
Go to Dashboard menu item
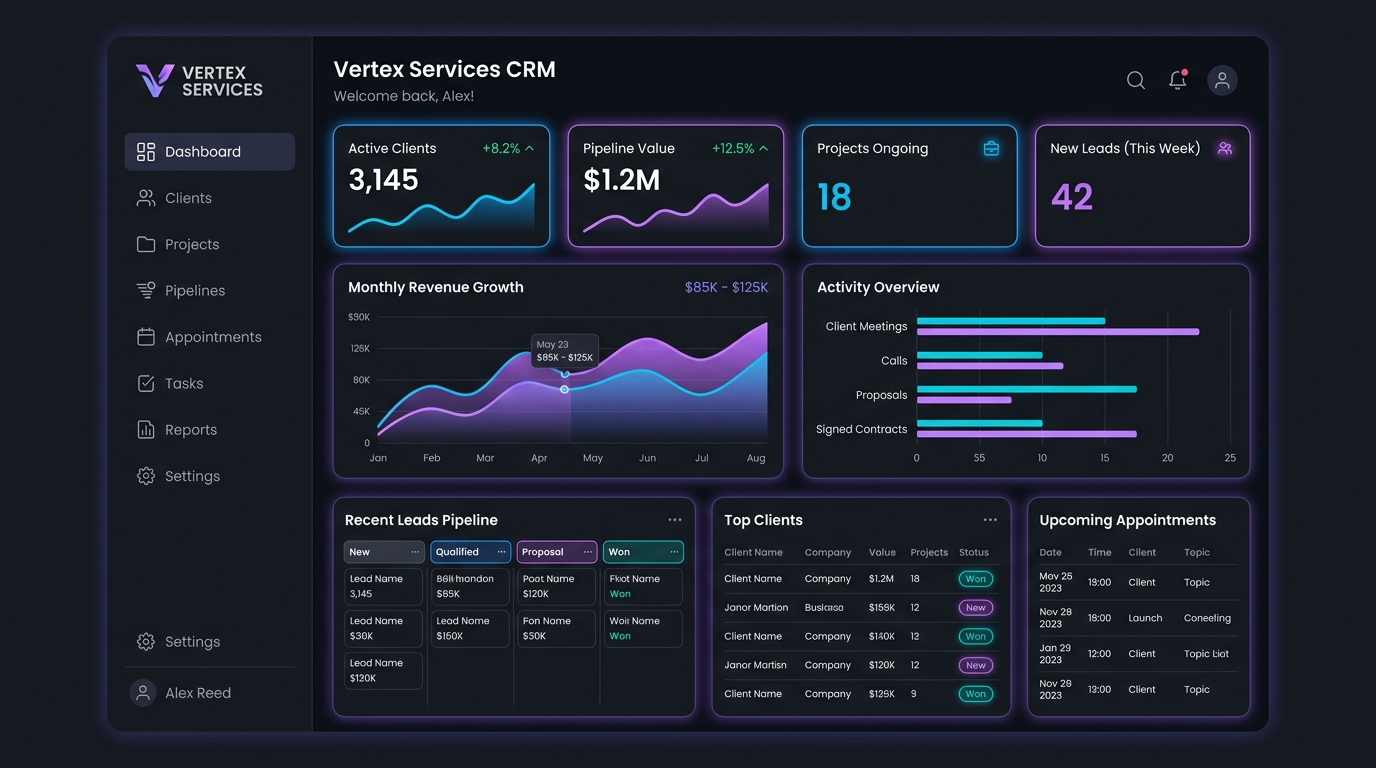tap(210, 152)
